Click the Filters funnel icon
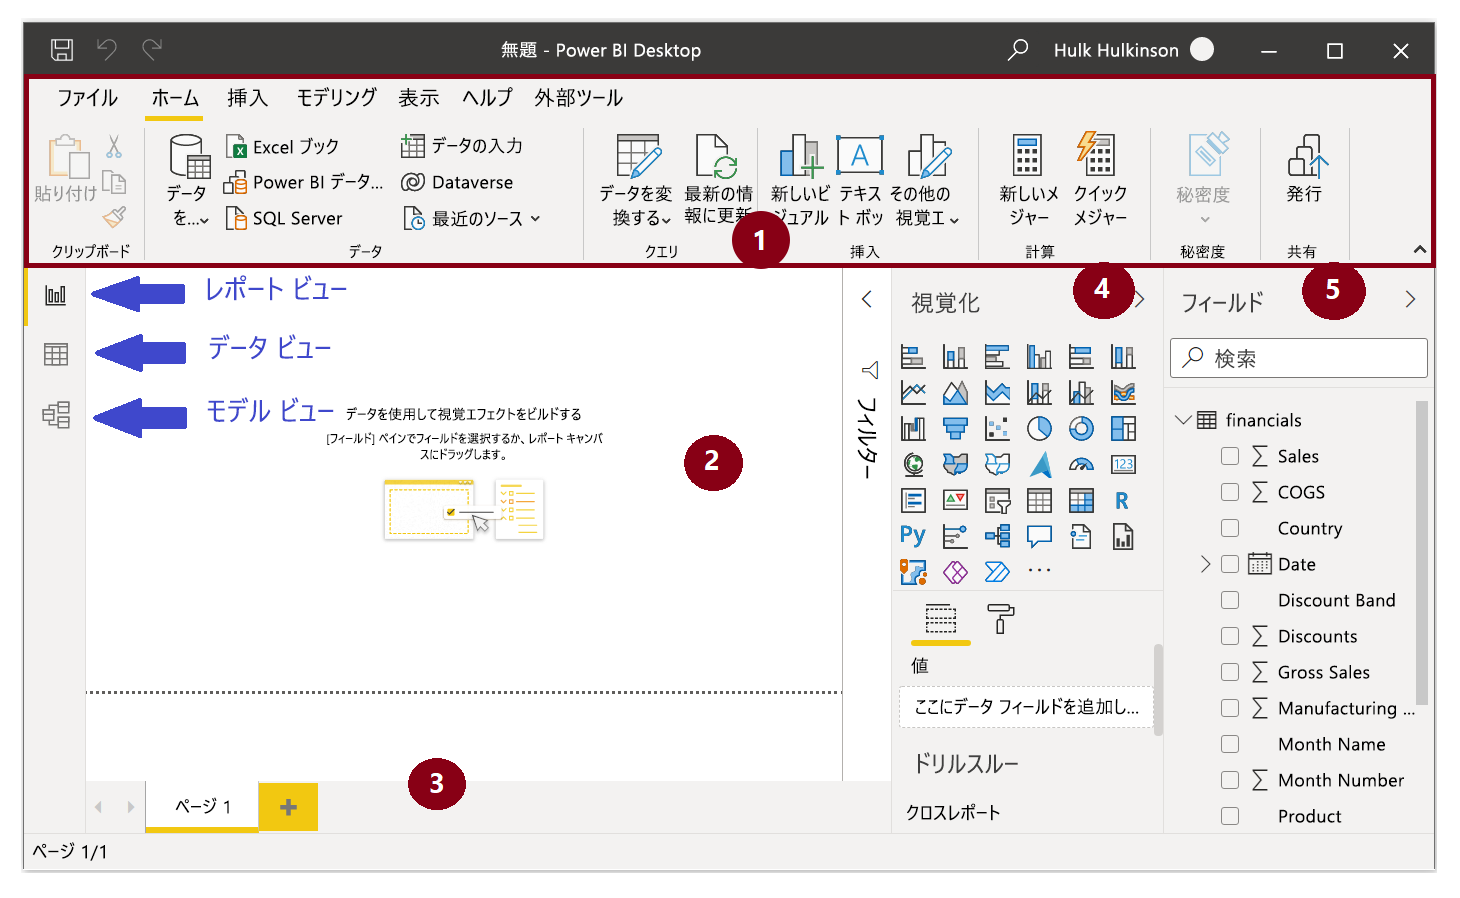Screen dimensions: 1460x898 pos(869,371)
